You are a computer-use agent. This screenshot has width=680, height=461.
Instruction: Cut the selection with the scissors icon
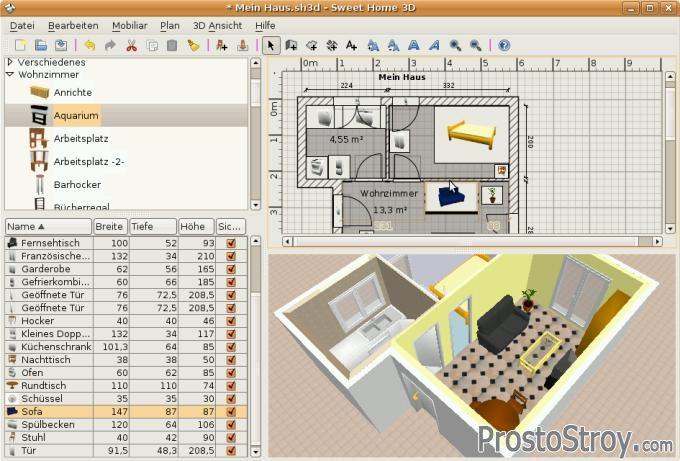click(131, 45)
